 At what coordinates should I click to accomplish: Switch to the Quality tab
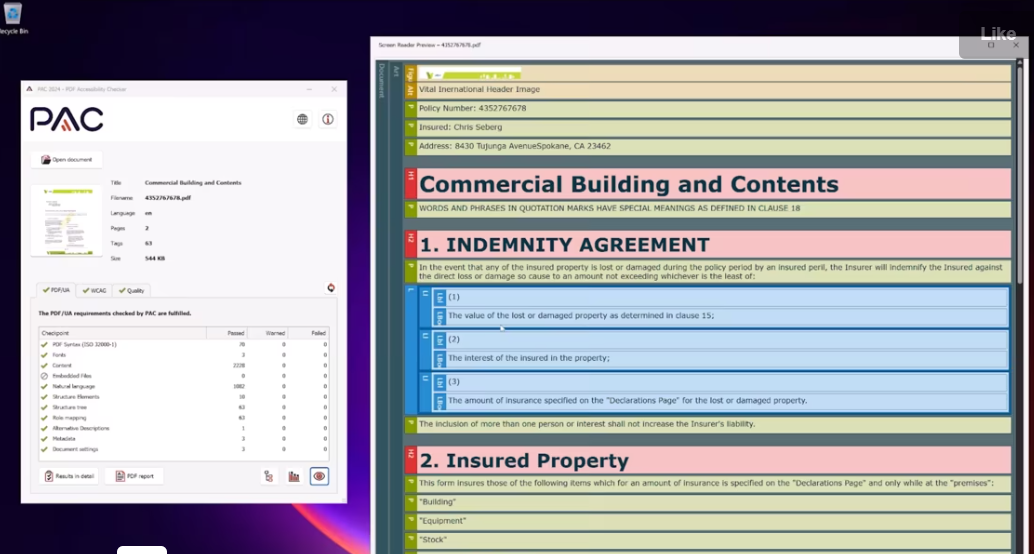click(132, 290)
